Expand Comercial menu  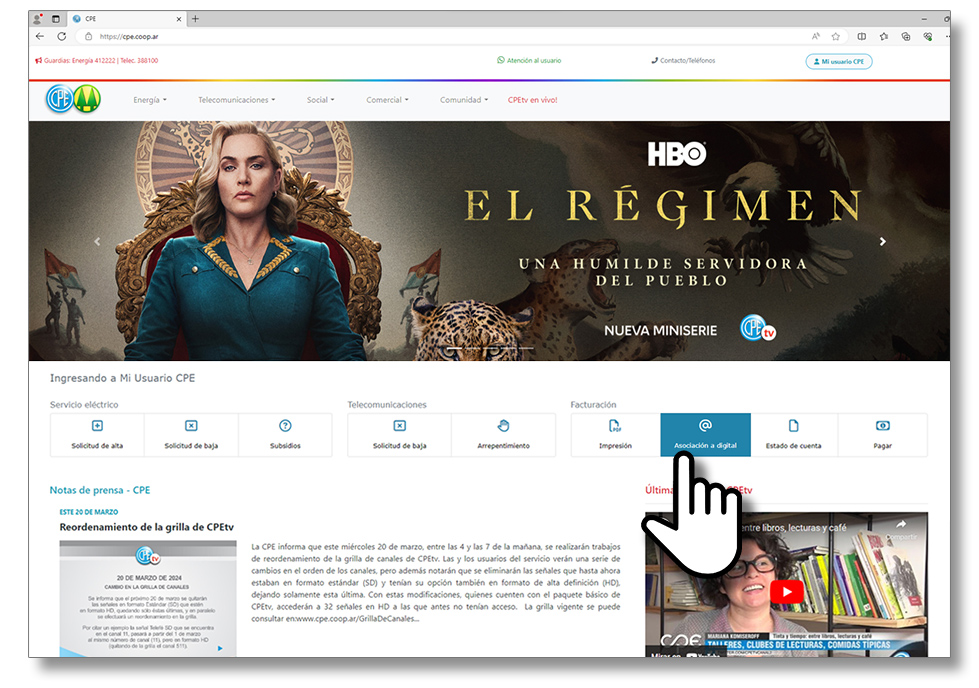387,100
